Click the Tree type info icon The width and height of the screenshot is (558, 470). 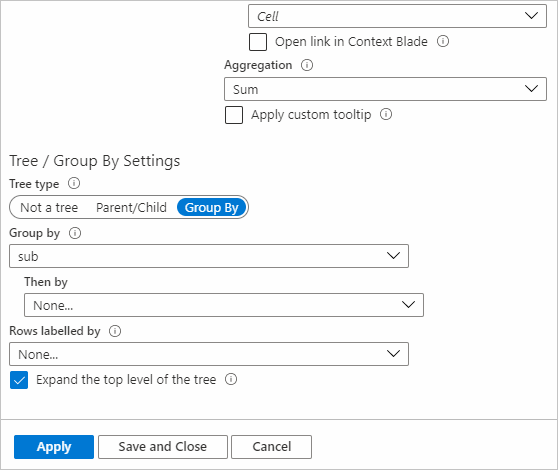coord(74,184)
